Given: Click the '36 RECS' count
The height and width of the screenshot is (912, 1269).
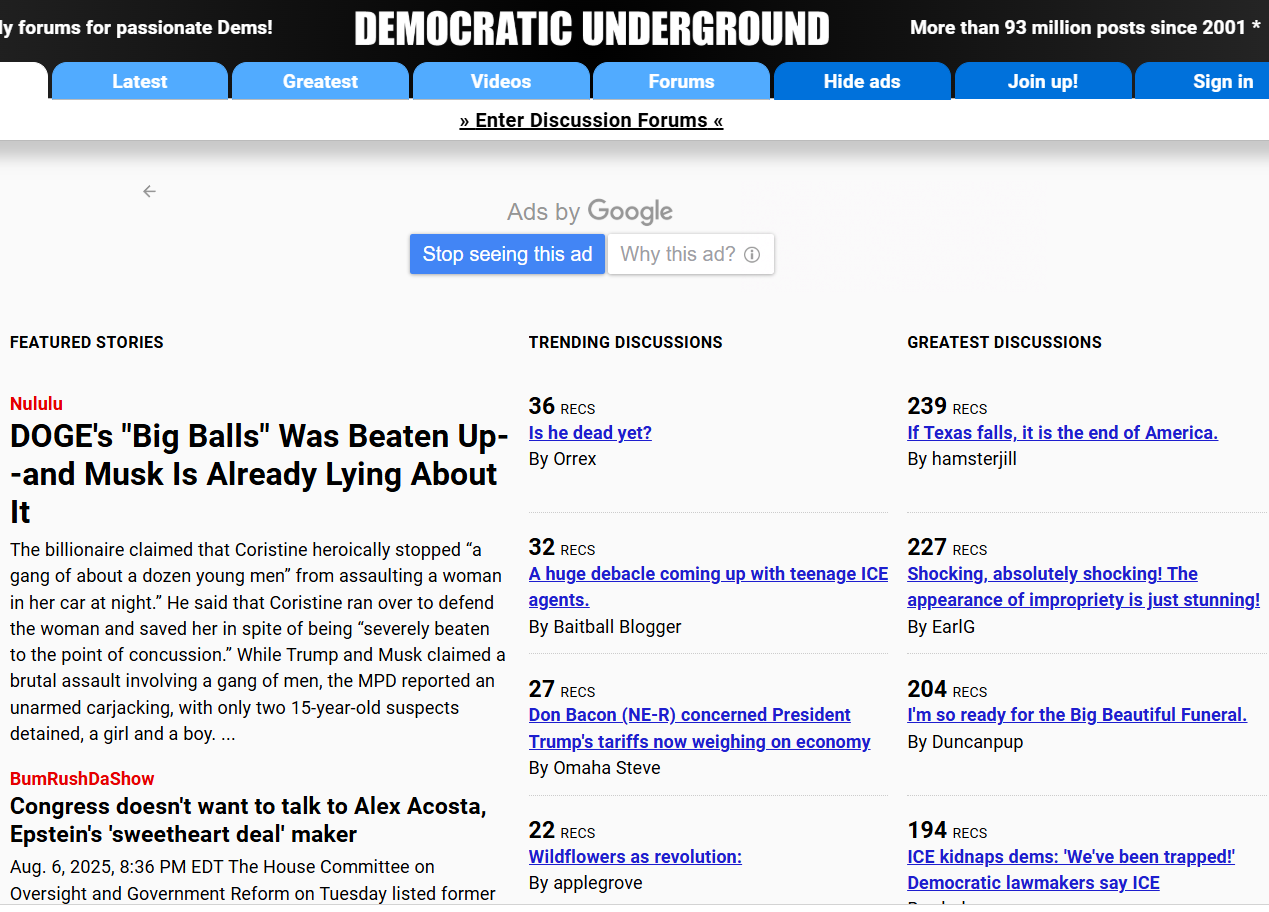Looking at the screenshot, I should click(562, 406).
